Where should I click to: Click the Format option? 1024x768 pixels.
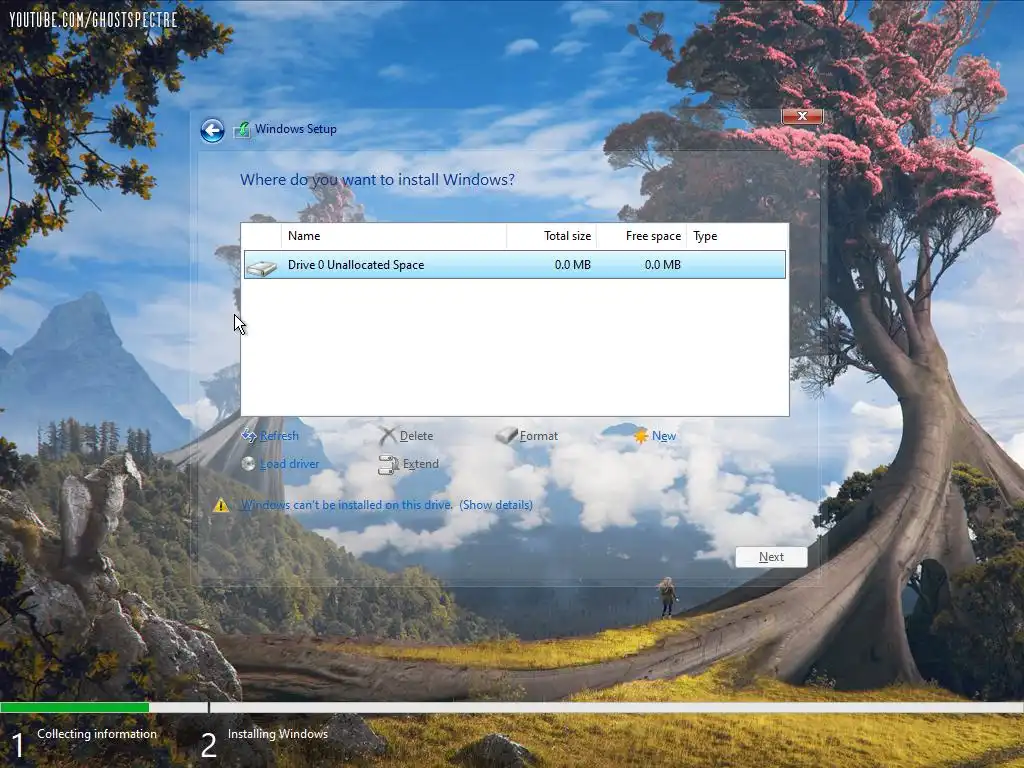(539, 436)
